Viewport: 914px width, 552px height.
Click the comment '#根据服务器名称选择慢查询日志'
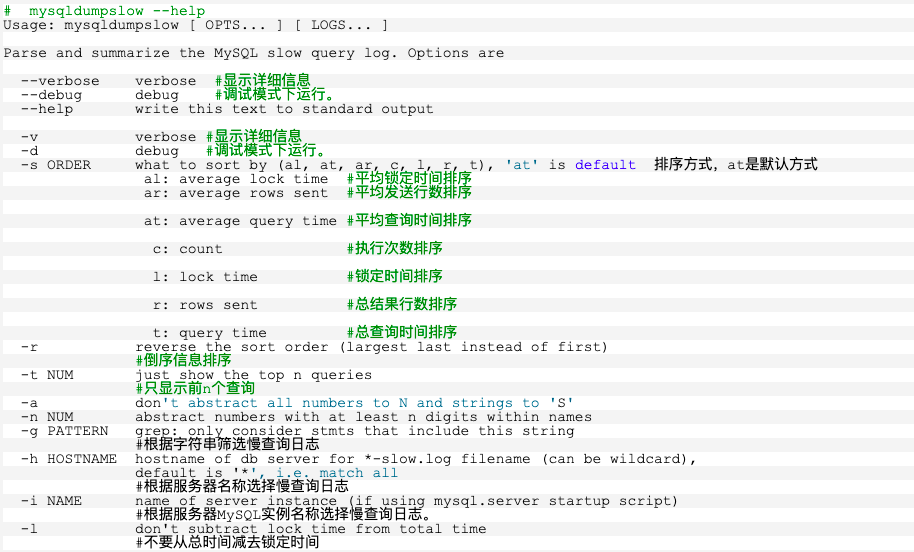click(242, 486)
